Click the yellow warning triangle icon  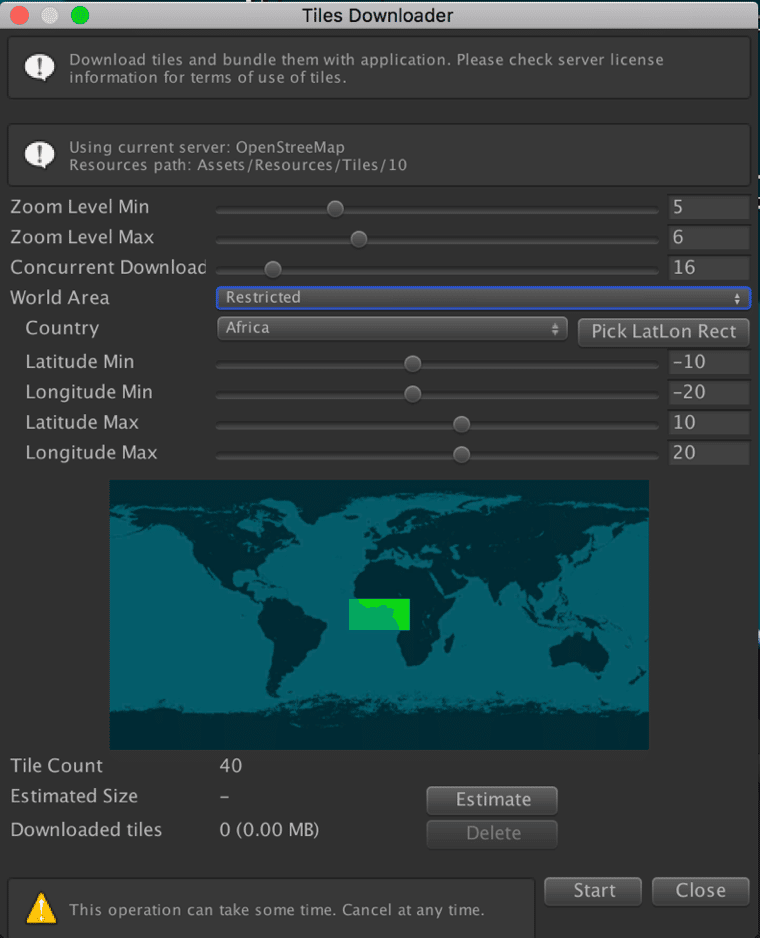41,908
